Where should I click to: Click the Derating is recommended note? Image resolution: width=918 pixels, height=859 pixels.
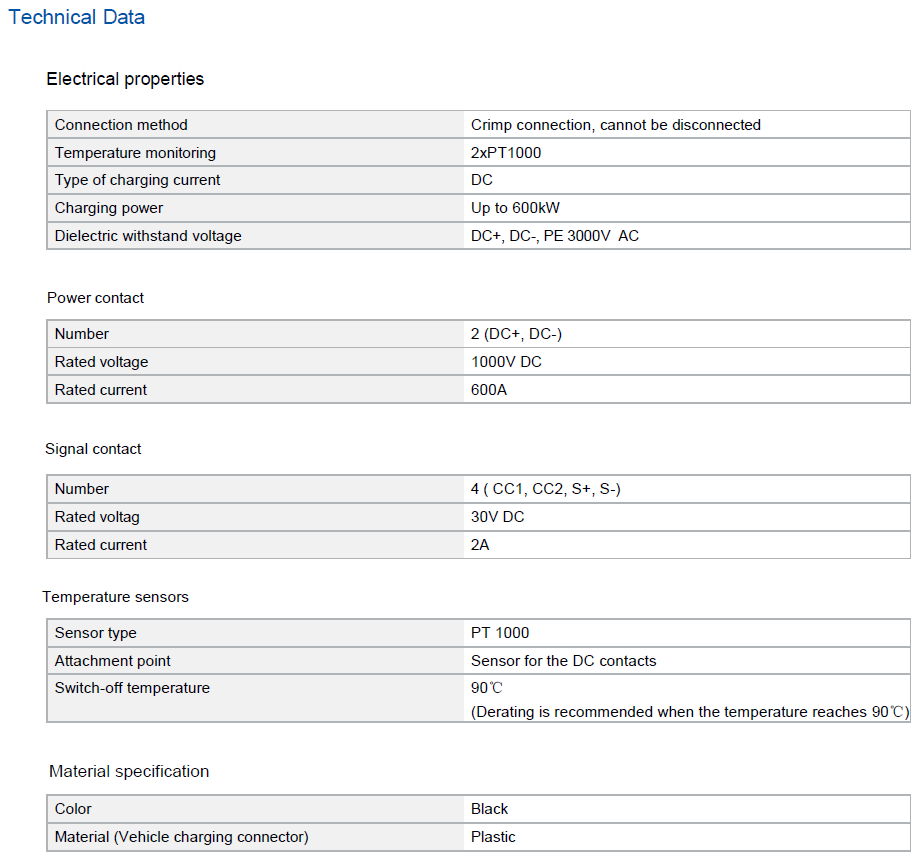690,712
